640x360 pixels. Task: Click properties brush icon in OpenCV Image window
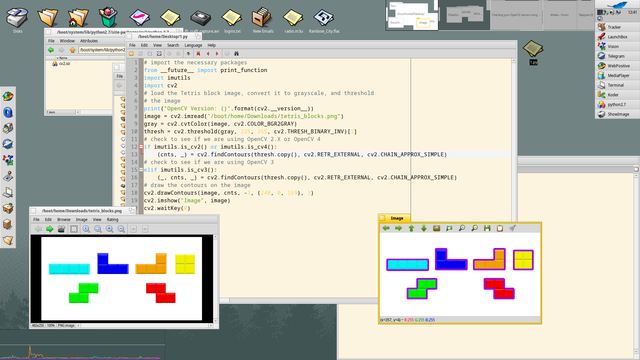click(512, 228)
